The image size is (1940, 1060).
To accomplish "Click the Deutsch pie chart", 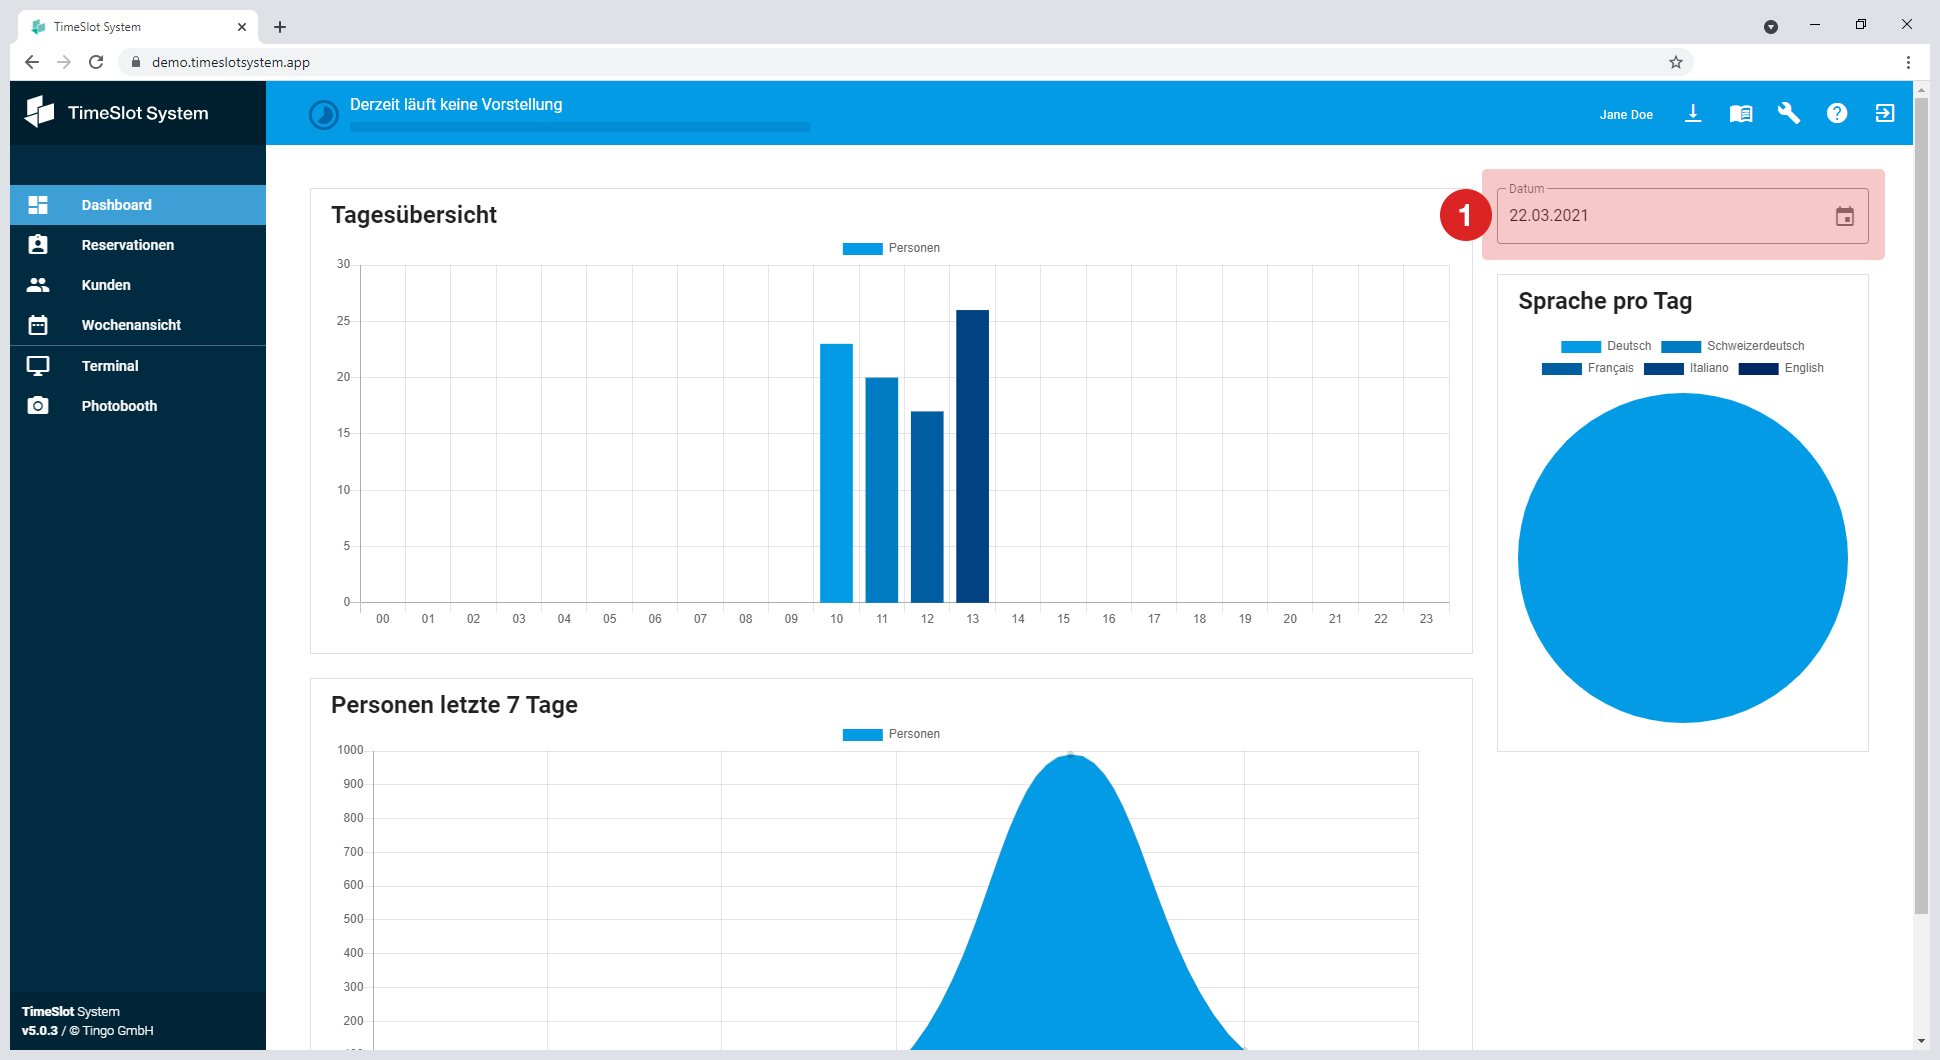I will coord(1683,558).
